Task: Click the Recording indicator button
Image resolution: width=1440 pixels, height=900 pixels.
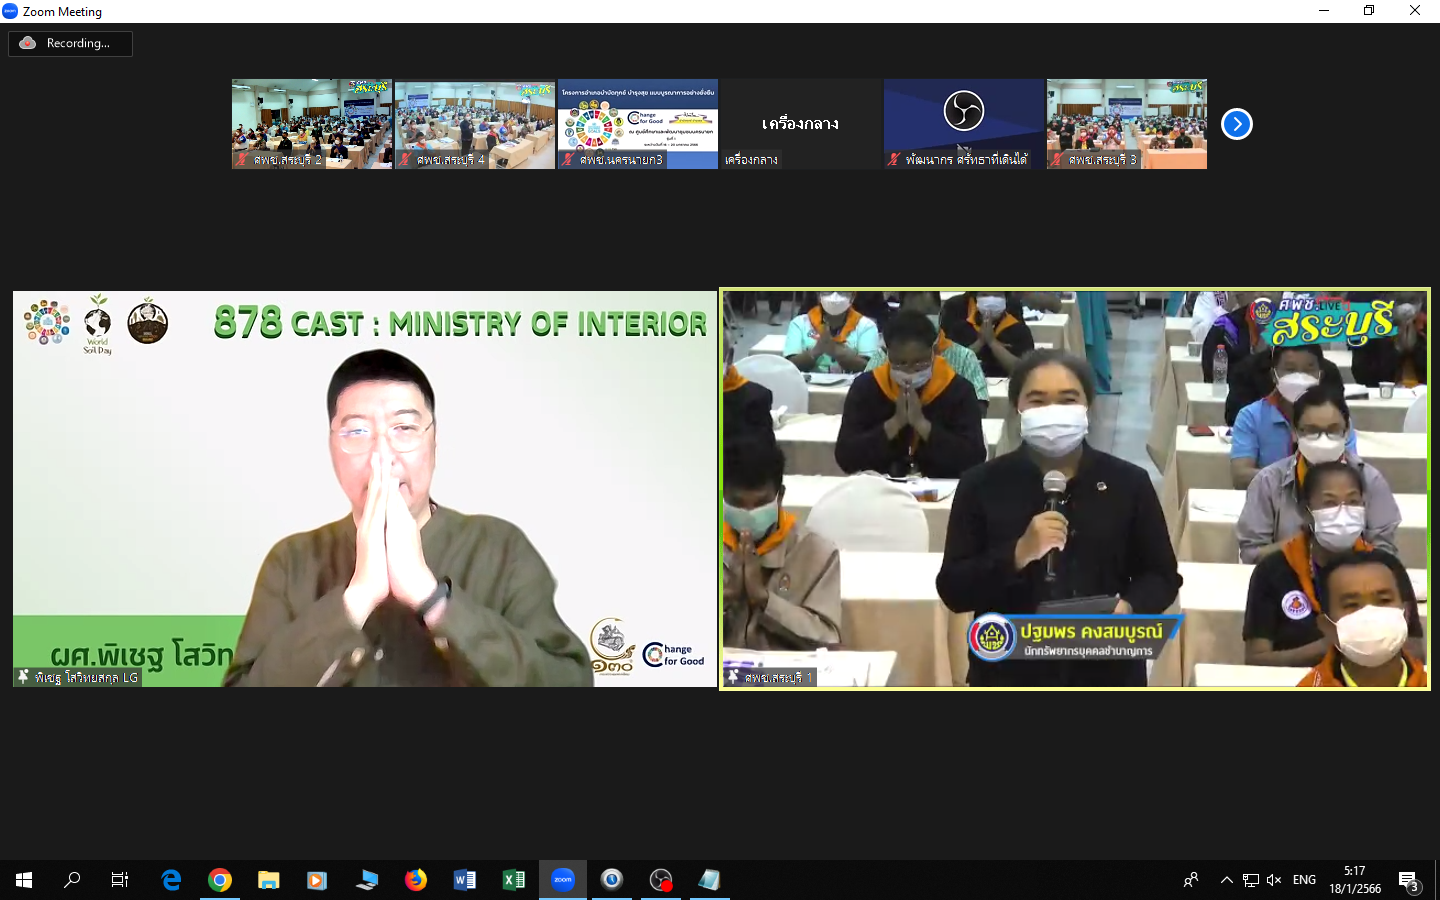Action: coord(70,43)
